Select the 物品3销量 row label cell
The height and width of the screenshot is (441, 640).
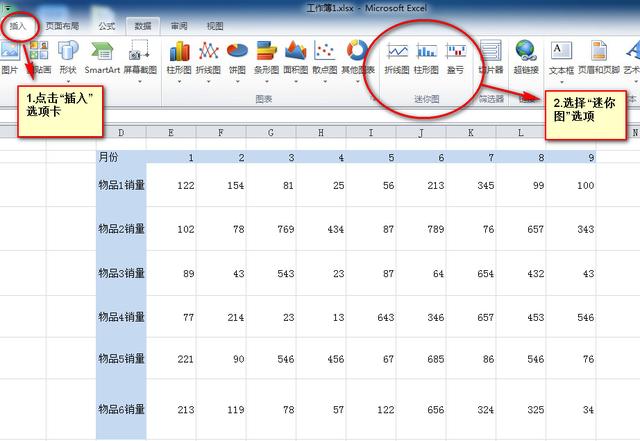click(x=121, y=273)
